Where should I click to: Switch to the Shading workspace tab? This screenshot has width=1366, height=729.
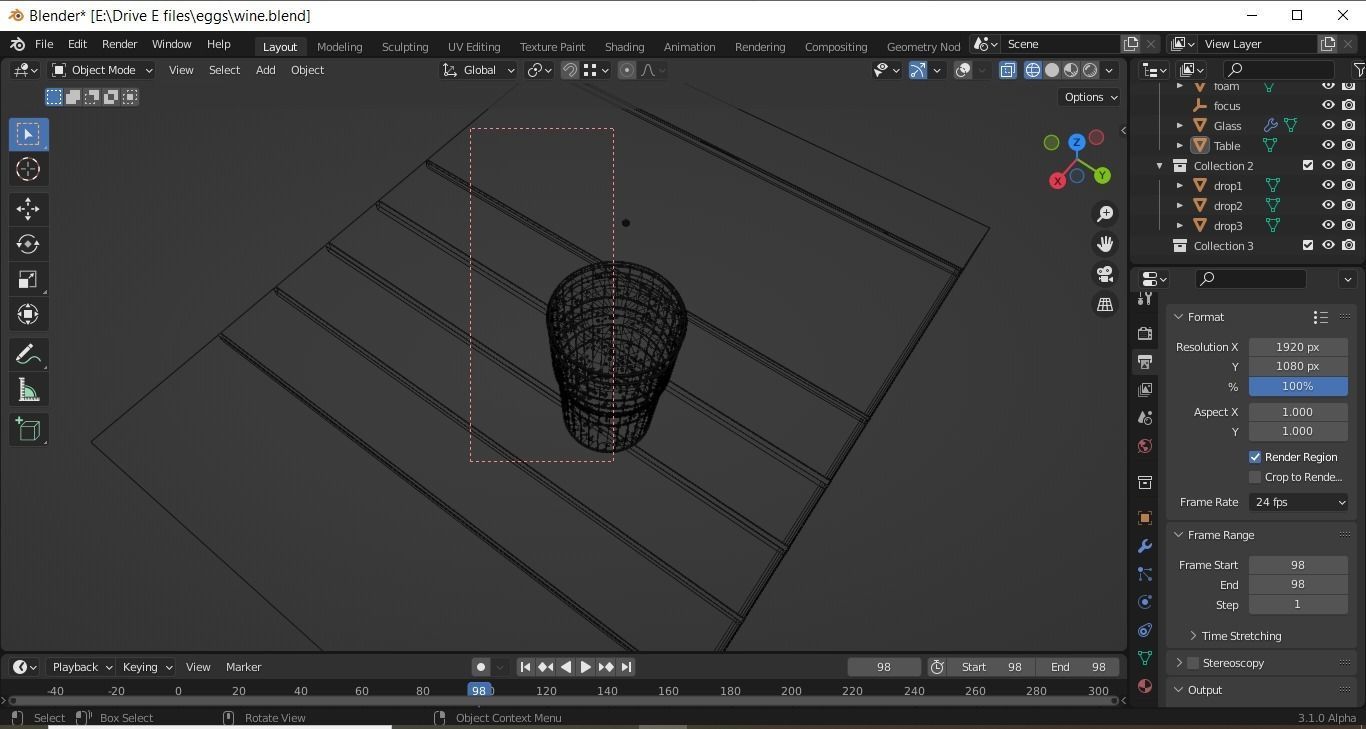[x=624, y=46]
